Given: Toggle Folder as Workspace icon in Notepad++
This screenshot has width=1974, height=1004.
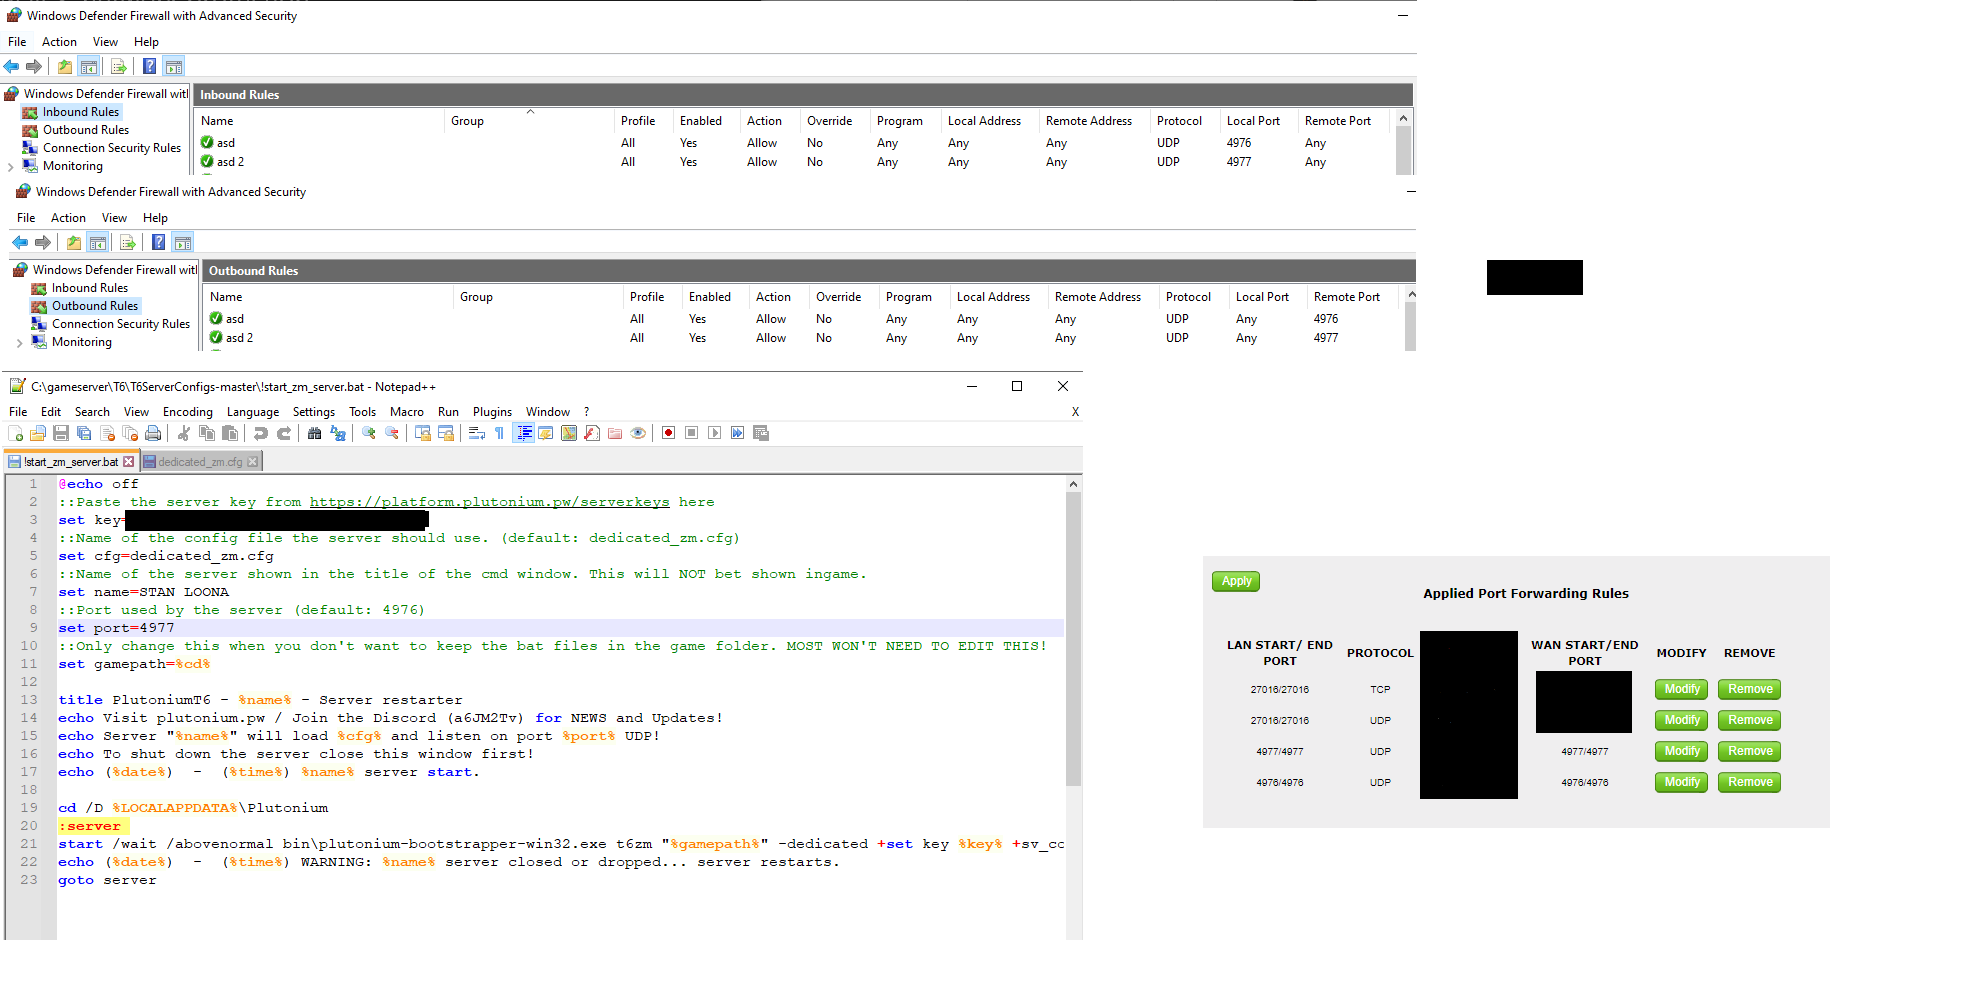Looking at the screenshot, I should tap(615, 433).
